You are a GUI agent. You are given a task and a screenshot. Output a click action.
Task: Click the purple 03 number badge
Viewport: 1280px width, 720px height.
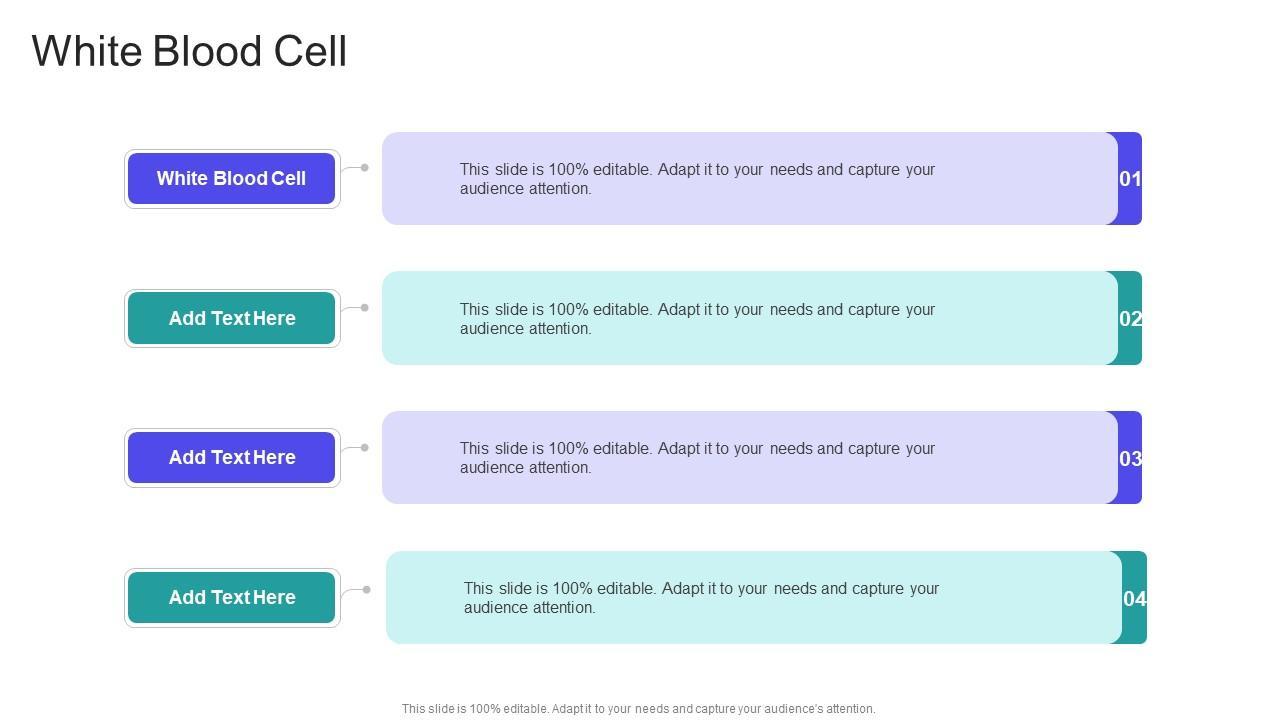(x=1130, y=459)
